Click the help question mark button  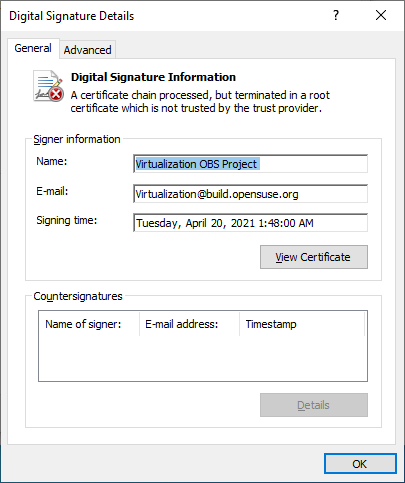click(336, 15)
